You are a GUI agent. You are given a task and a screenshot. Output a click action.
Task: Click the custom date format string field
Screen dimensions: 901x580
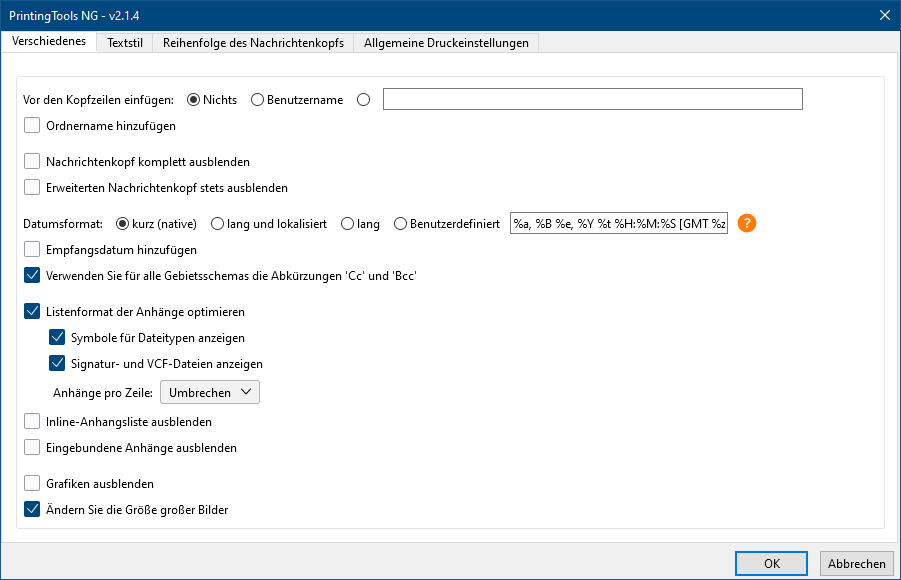click(x=619, y=224)
